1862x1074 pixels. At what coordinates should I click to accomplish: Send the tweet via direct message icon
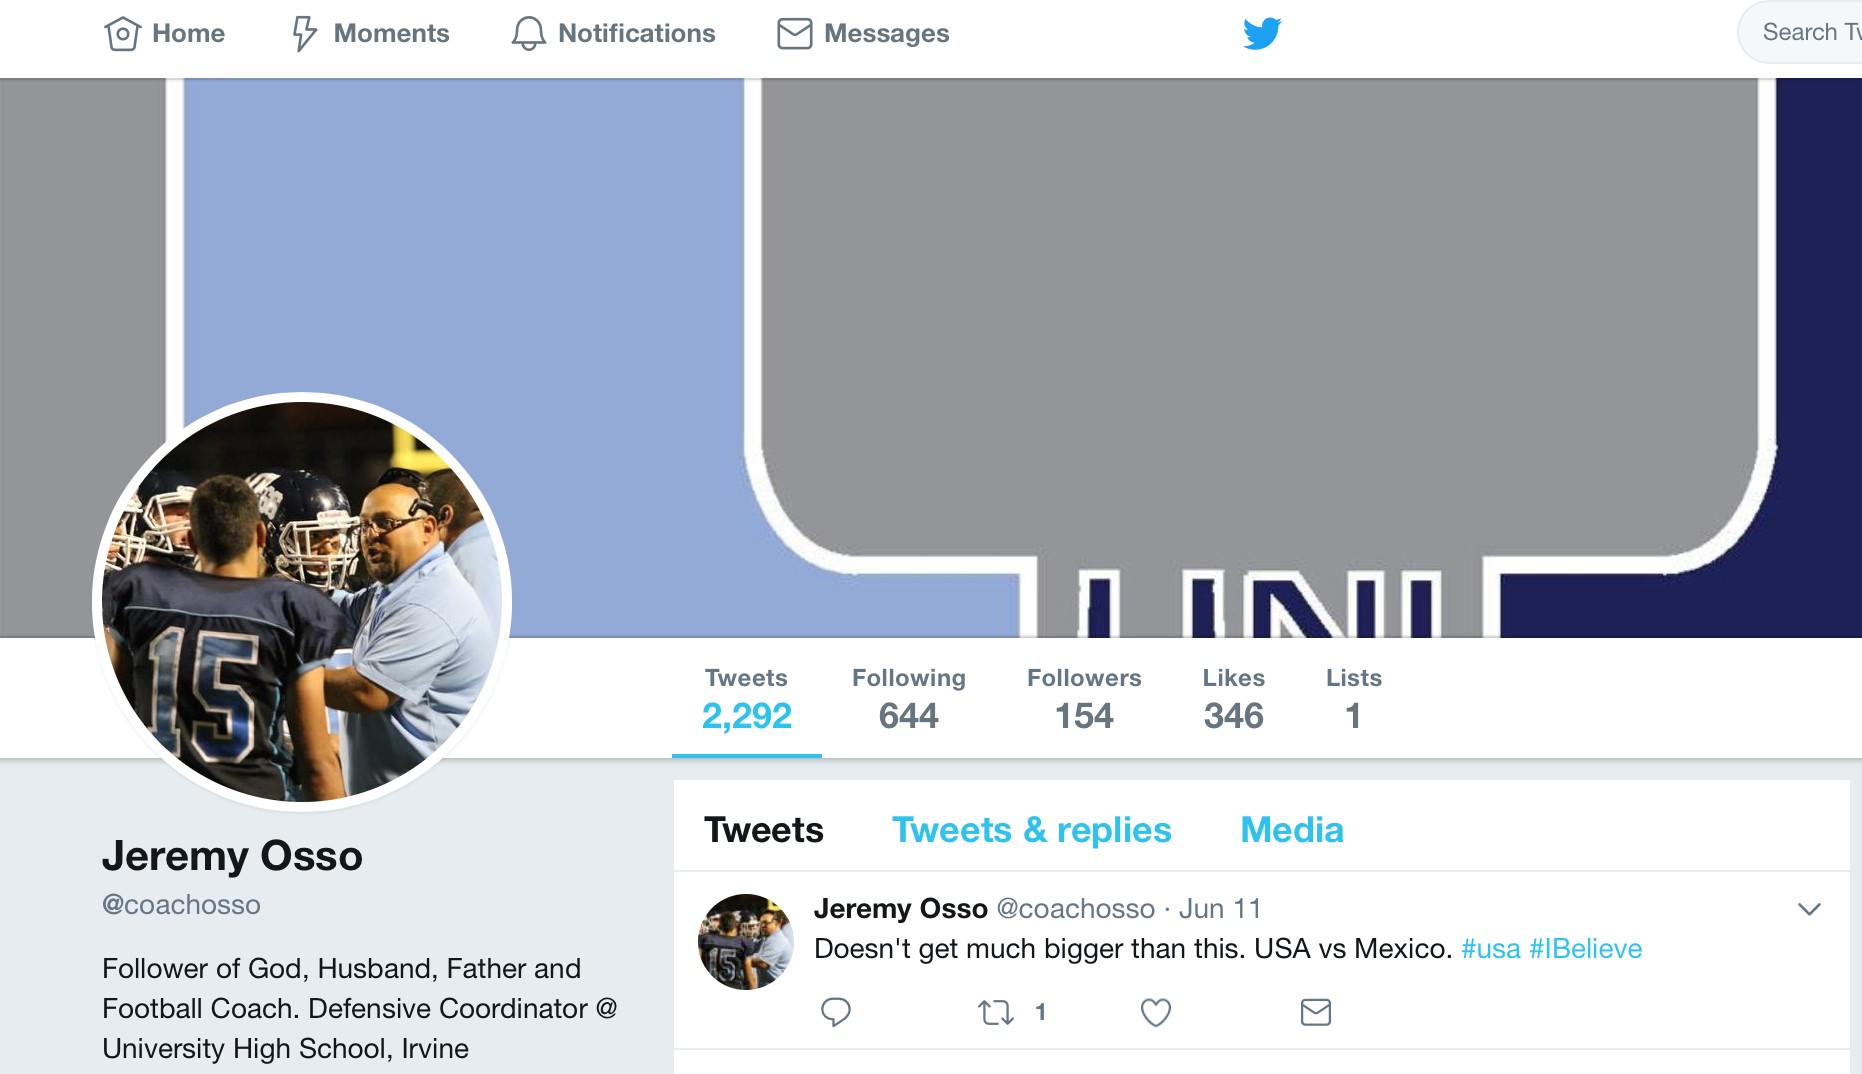pos(1315,1013)
